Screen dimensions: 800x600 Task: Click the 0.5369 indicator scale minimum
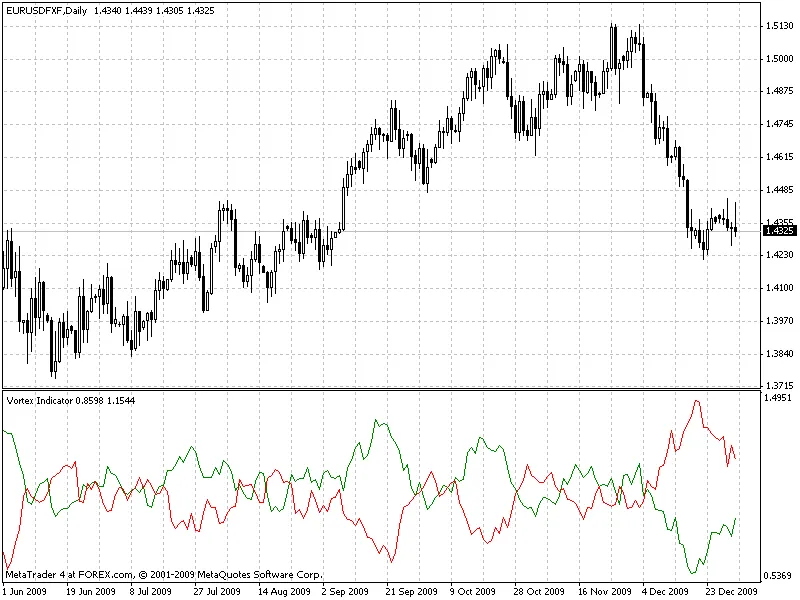(x=780, y=575)
